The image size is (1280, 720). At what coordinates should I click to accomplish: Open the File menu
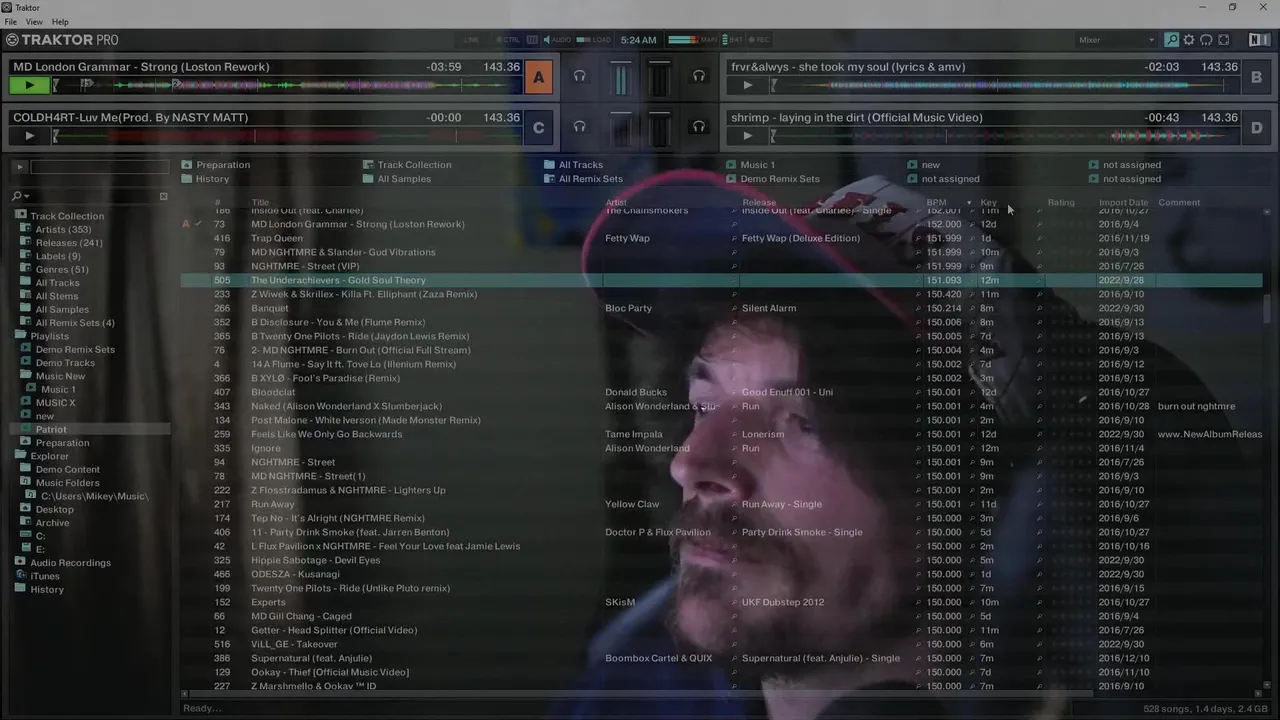11,22
